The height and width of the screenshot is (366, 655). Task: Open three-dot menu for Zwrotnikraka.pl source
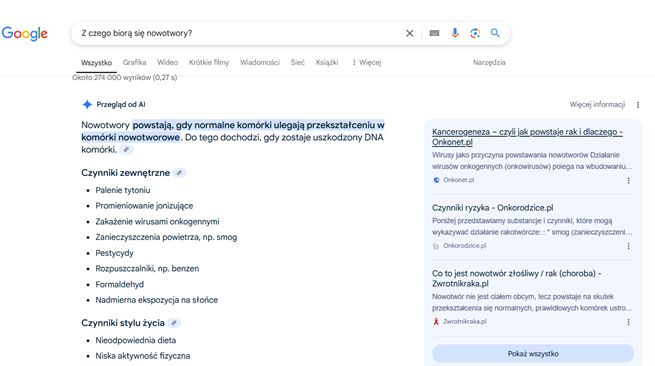point(628,322)
